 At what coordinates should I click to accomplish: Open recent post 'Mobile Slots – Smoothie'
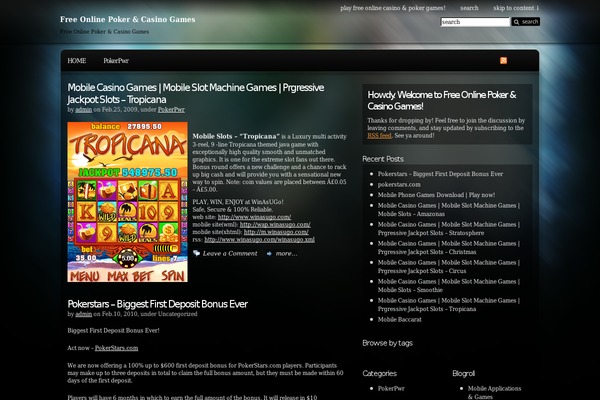click(x=449, y=286)
